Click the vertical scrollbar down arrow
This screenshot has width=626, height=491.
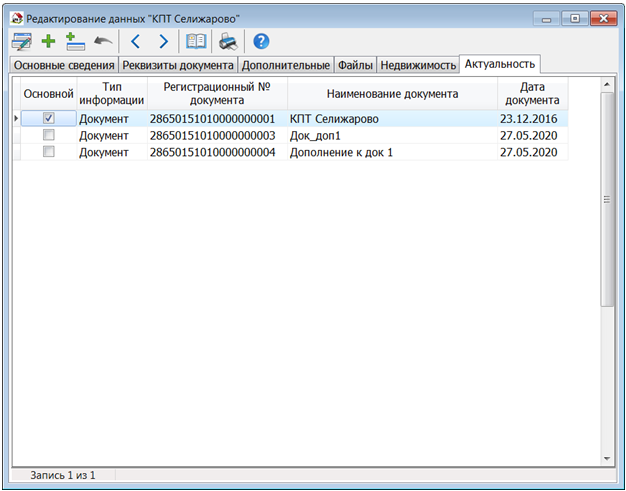click(x=607, y=459)
